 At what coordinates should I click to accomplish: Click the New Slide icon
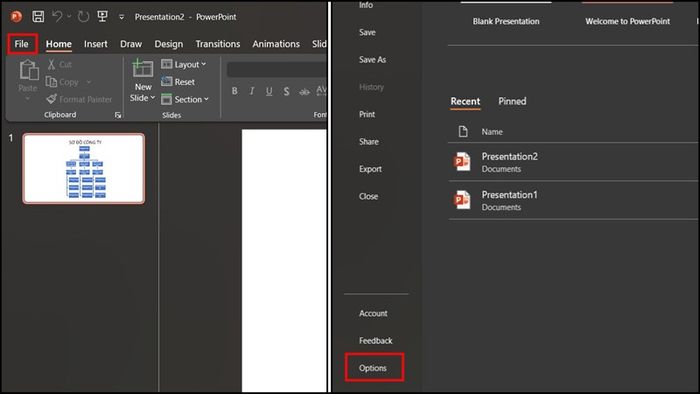click(143, 69)
